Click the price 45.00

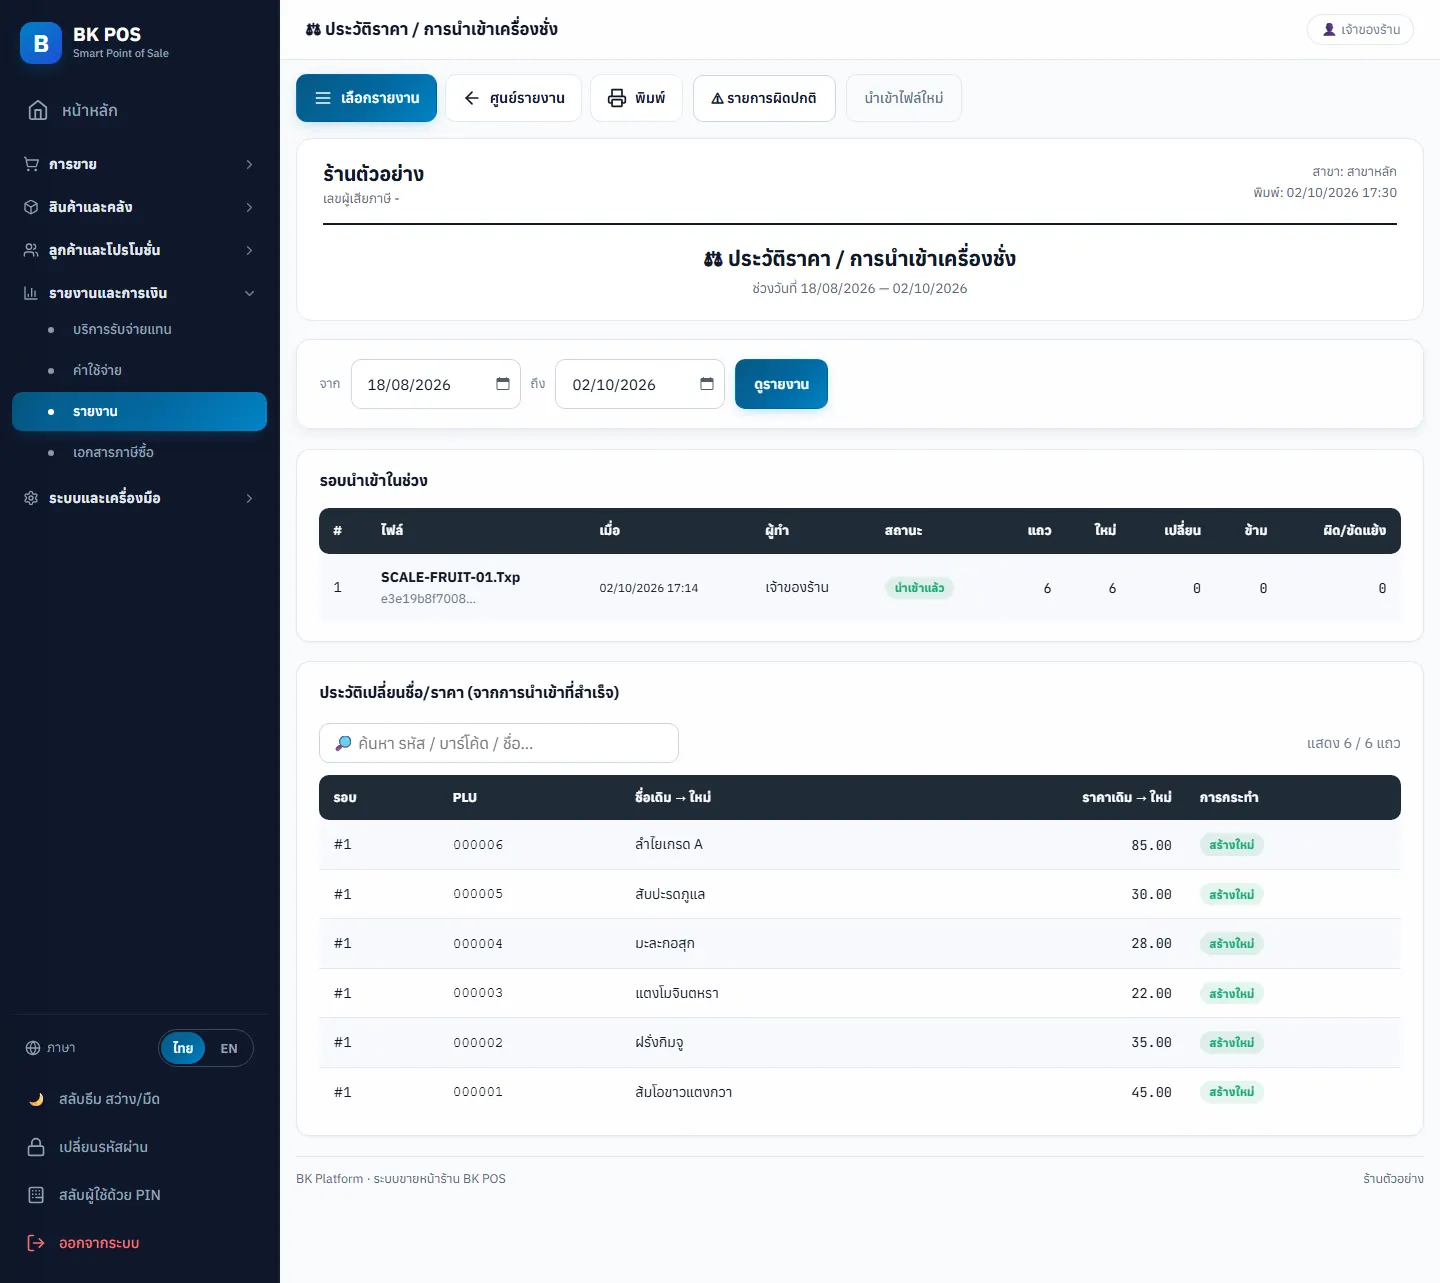(1151, 1092)
